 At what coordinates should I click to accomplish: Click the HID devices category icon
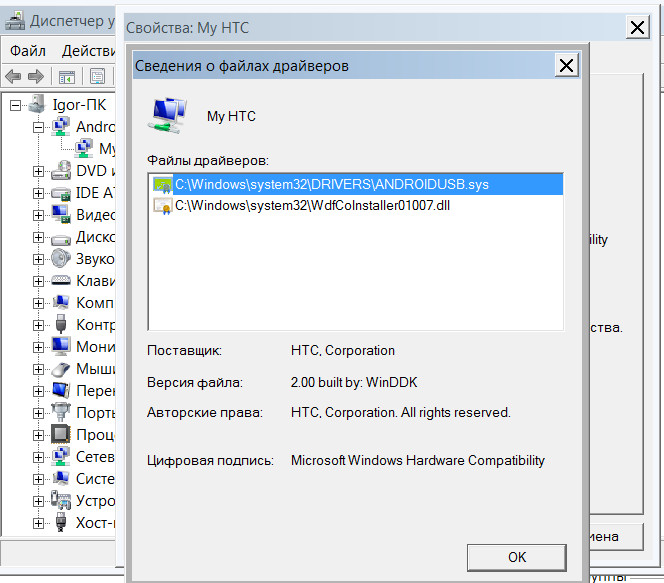[x=61, y=500]
